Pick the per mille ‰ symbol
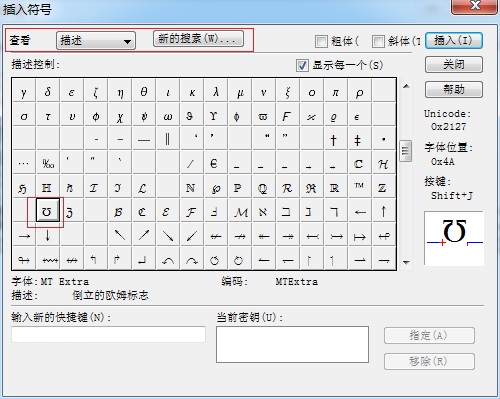Screen dimensions: 500x399 [x=48, y=164]
